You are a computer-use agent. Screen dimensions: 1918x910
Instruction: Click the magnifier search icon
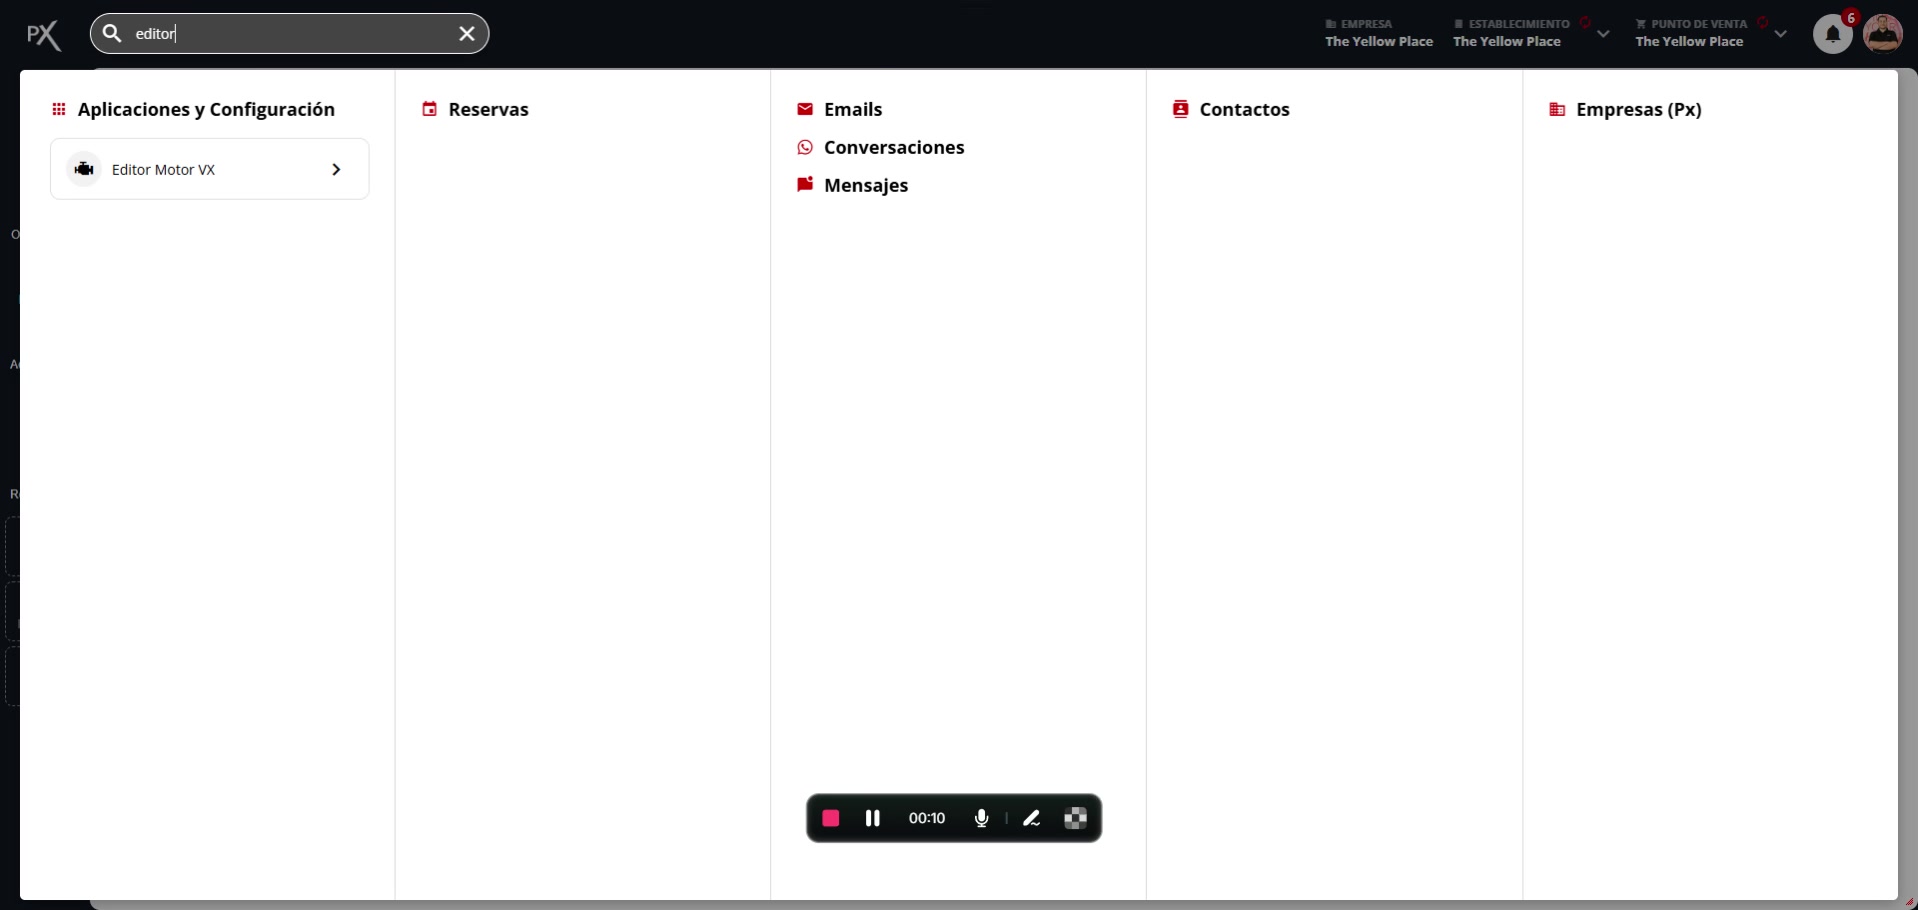tap(113, 34)
